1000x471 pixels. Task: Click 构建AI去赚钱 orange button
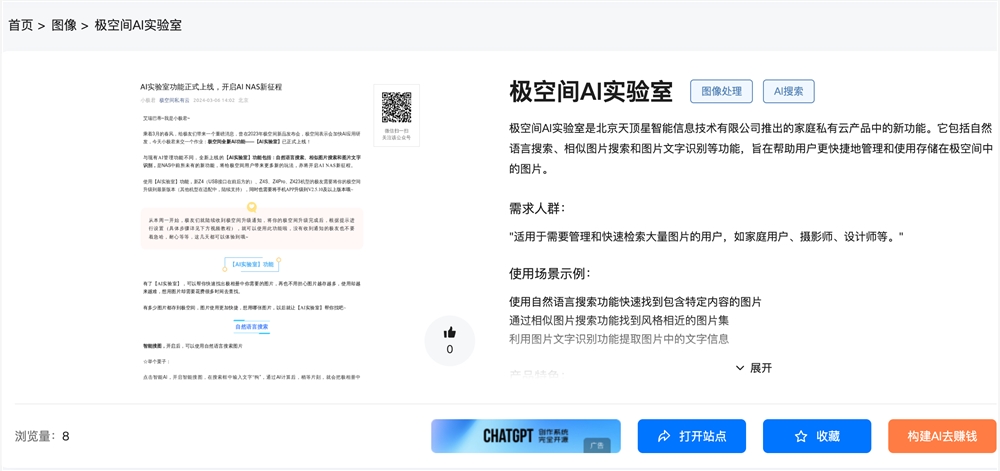click(x=942, y=436)
